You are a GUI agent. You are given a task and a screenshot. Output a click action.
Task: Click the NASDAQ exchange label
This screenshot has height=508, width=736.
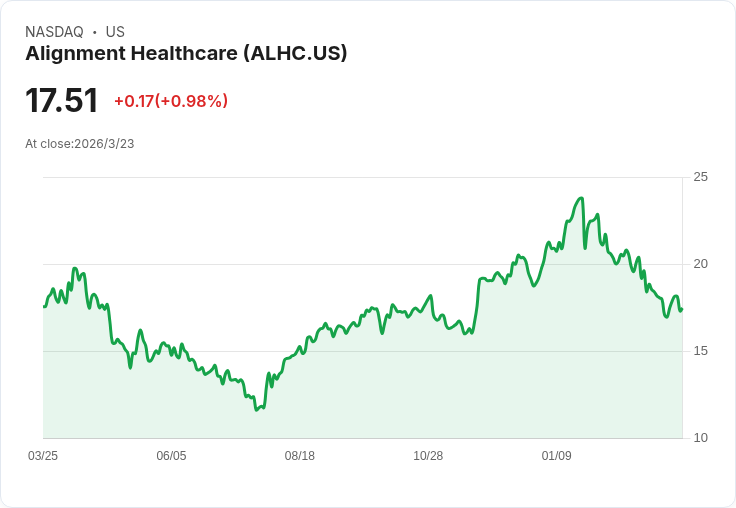[x=54, y=32]
